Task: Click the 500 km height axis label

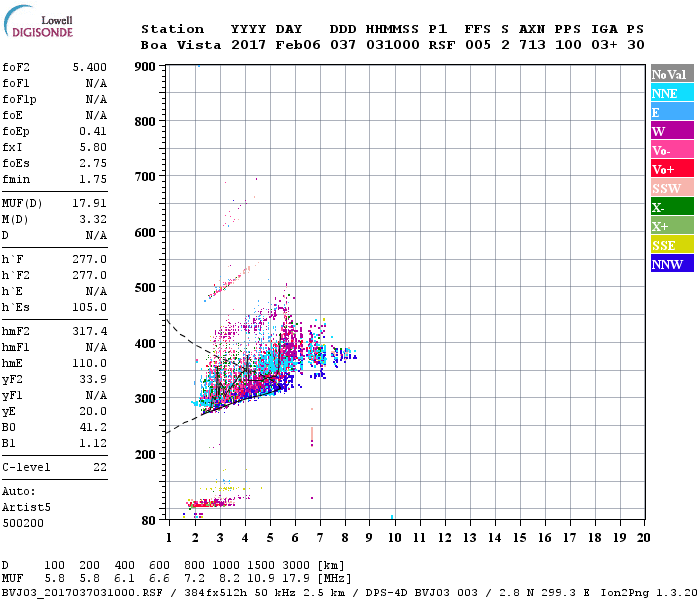Action: pyautogui.click(x=145, y=288)
